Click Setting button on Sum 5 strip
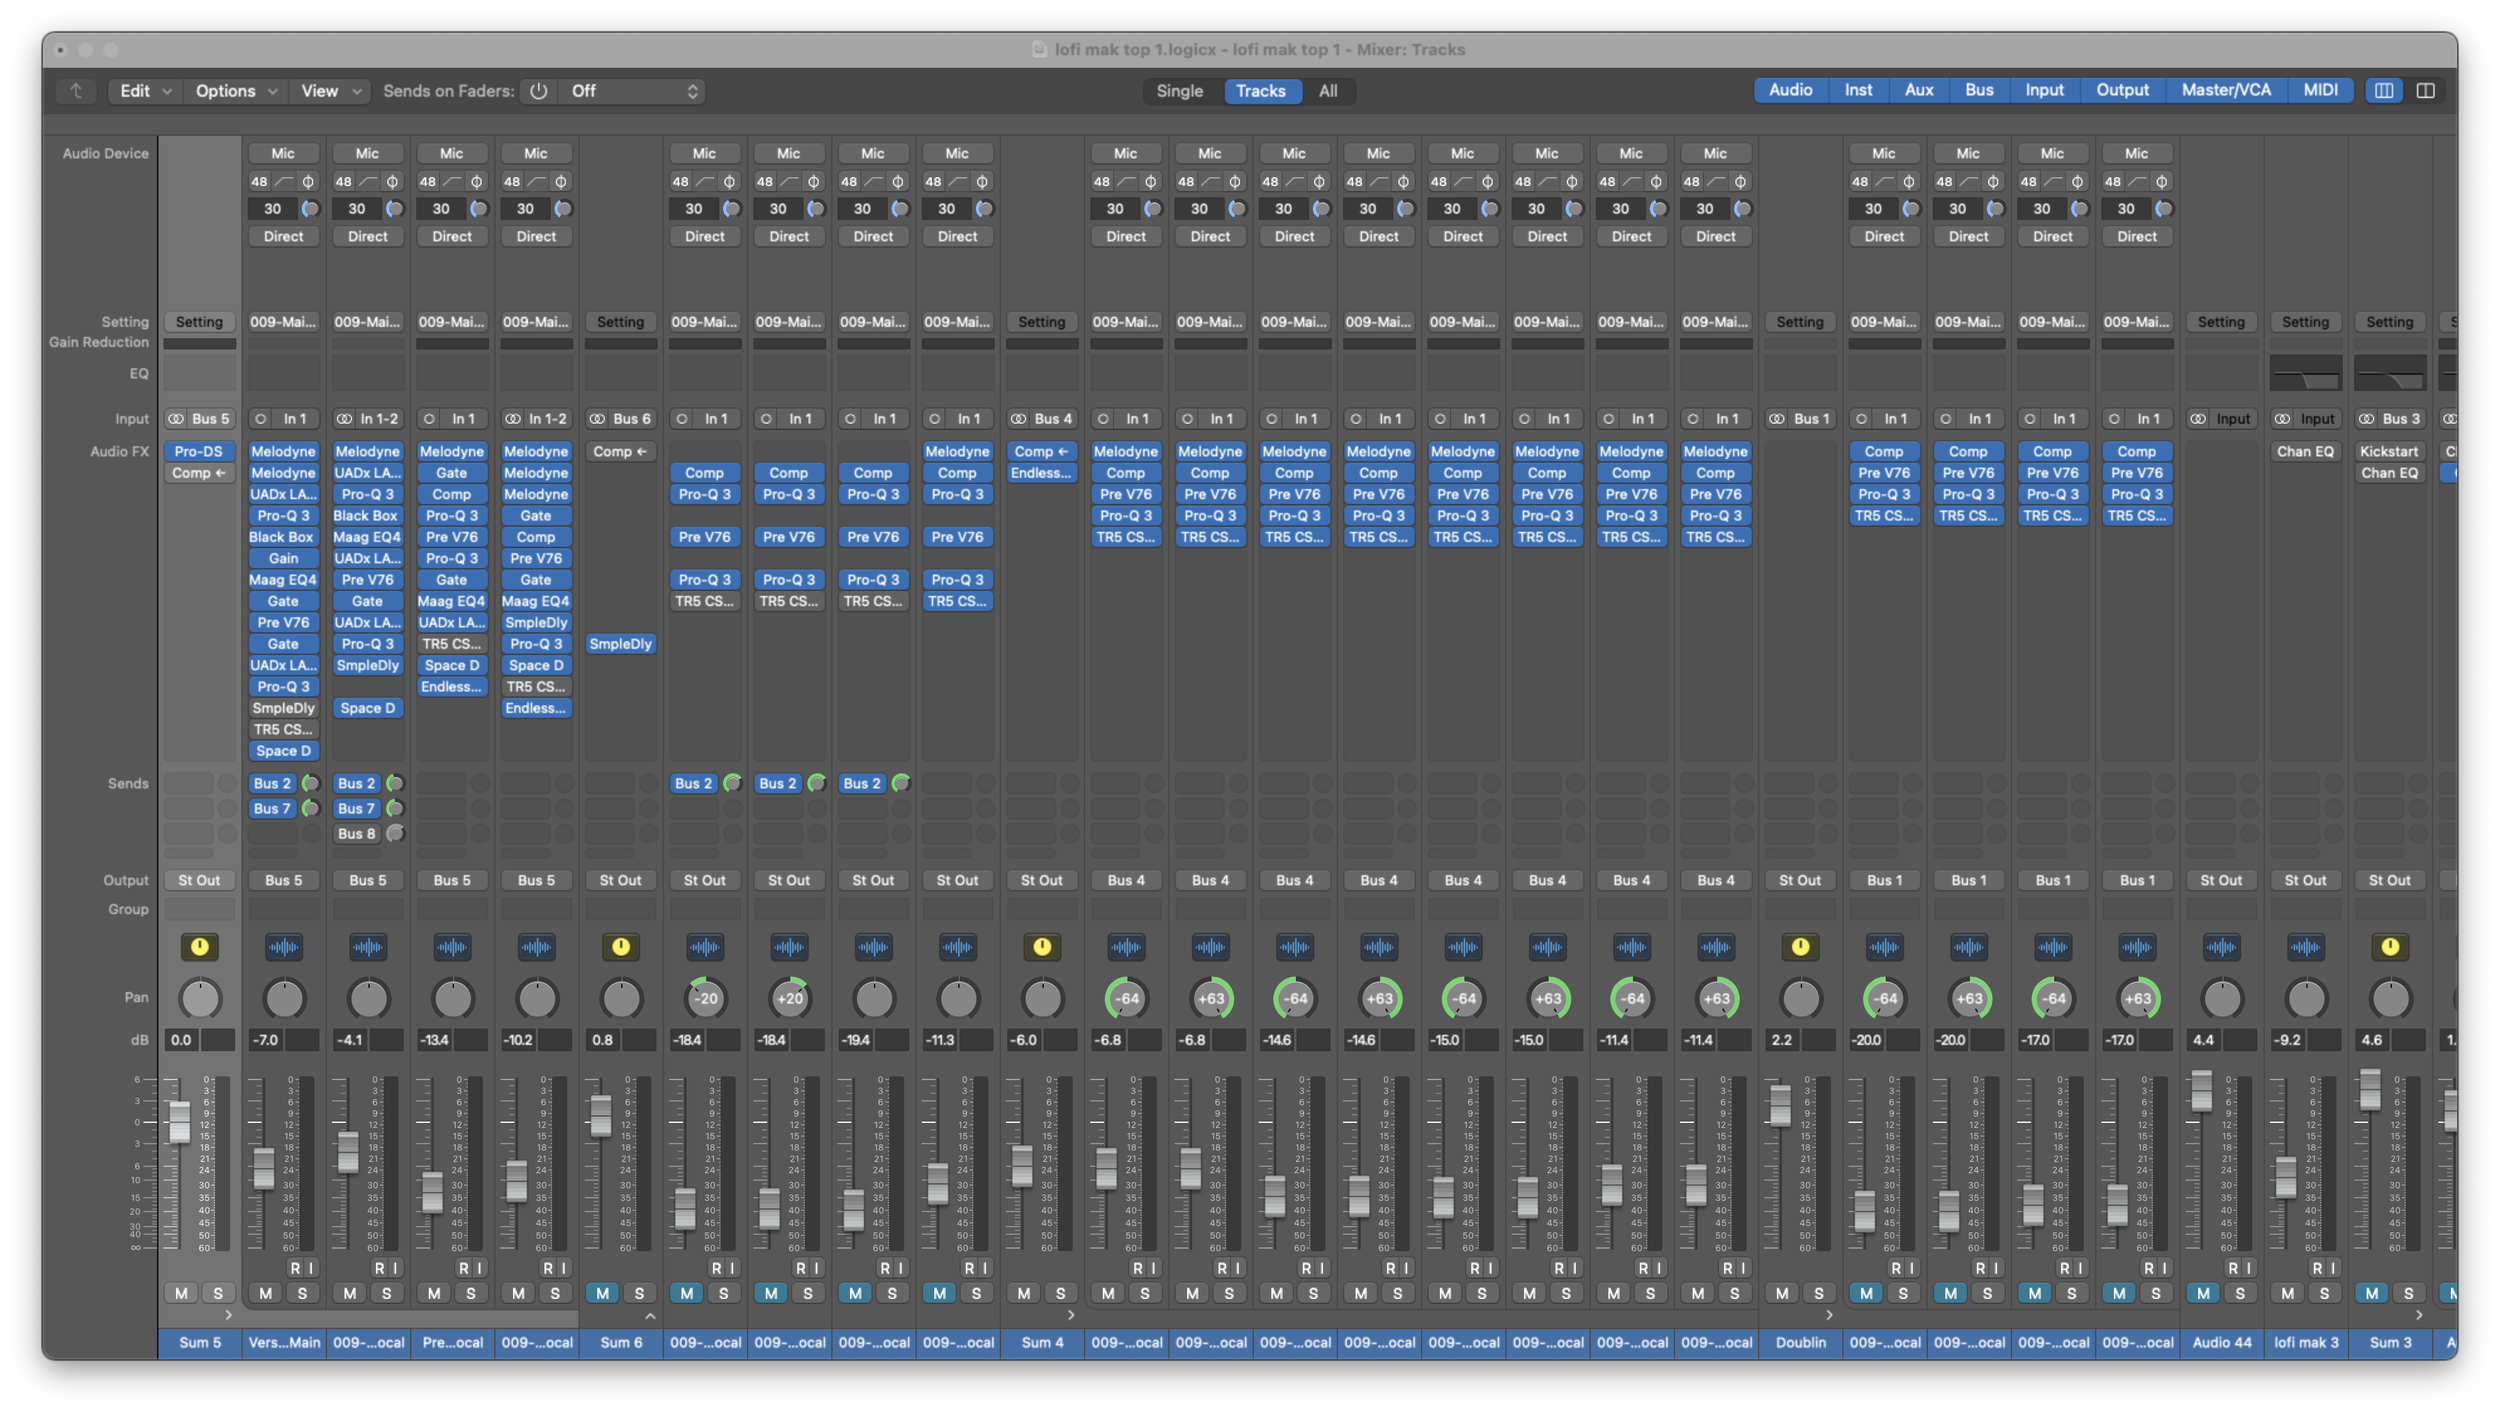 (x=199, y=322)
